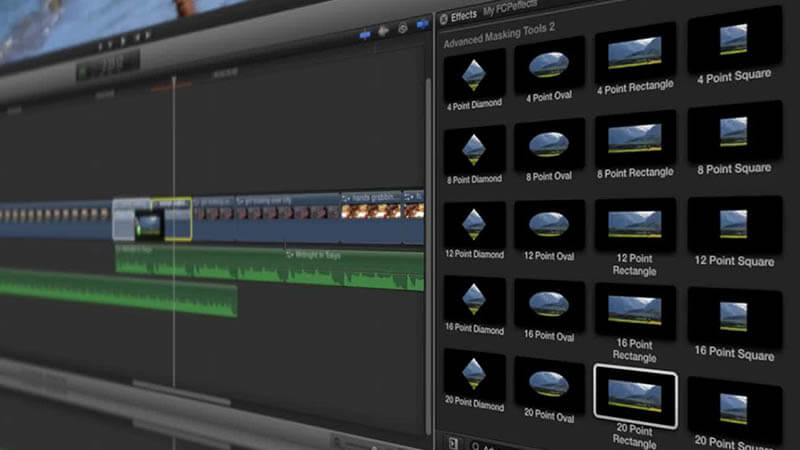Click the 20 Point Diamond effect
Image resolution: width=800 pixels, height=450 pixels.
tap(474, 380)
